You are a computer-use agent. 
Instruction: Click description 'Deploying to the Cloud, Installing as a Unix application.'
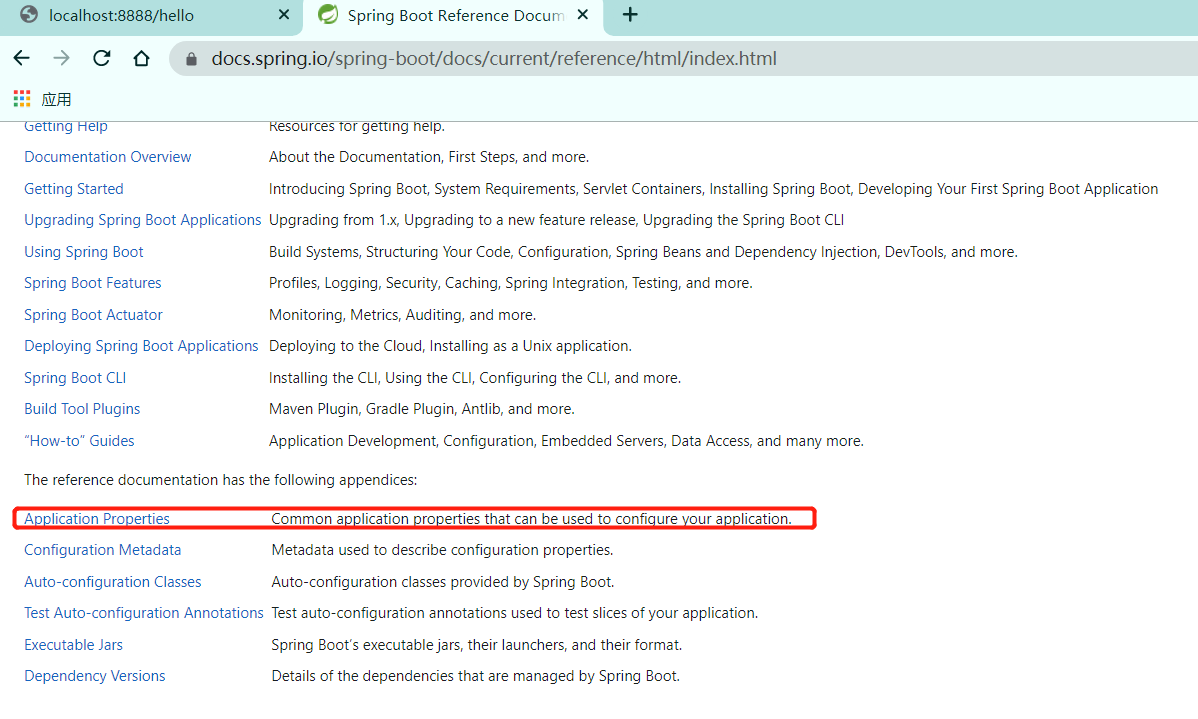450,346
